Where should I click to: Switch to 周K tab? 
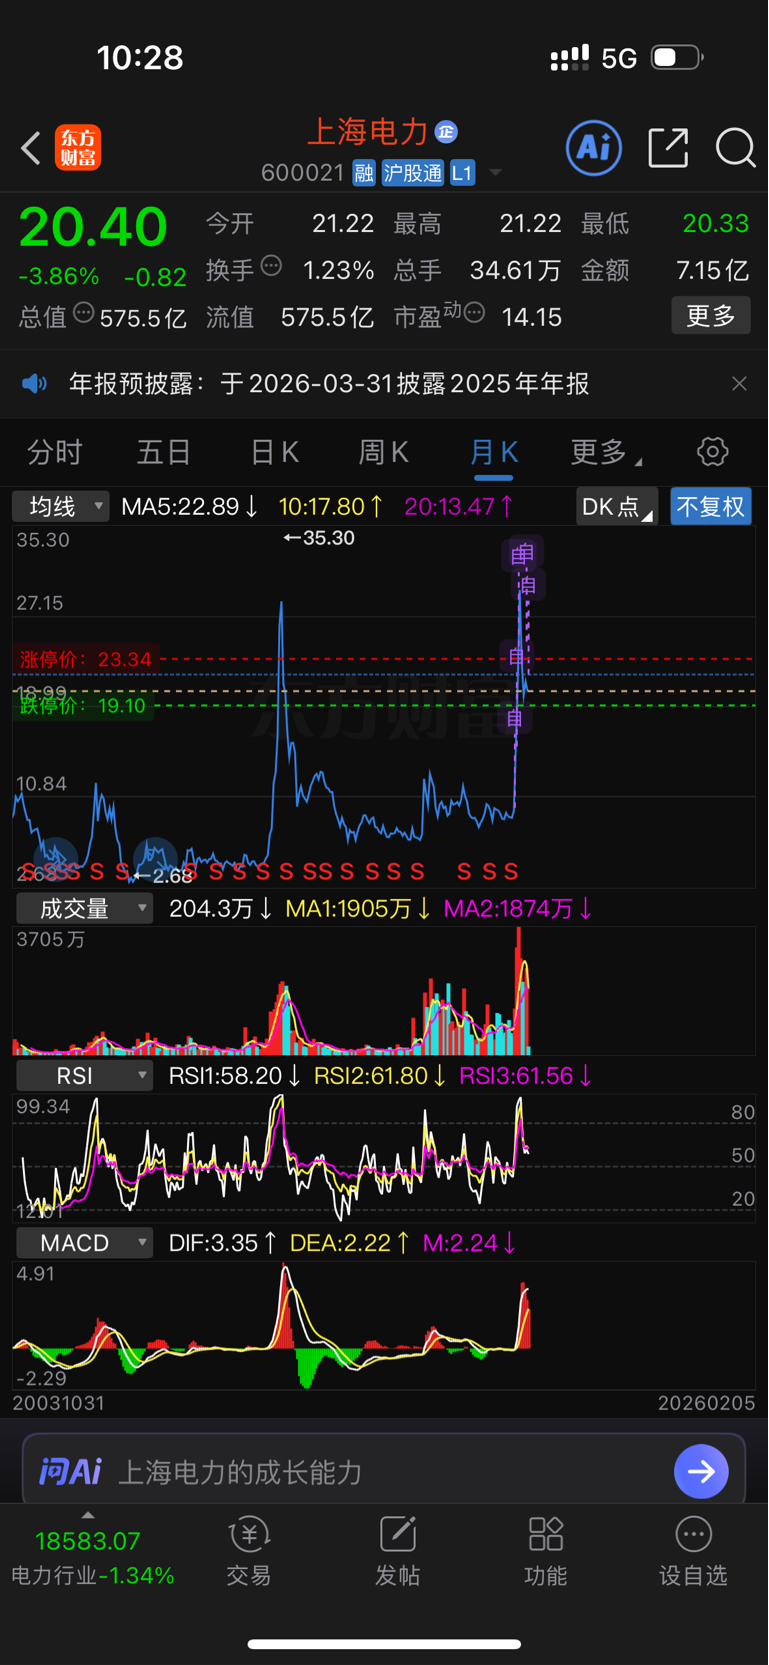383,452
